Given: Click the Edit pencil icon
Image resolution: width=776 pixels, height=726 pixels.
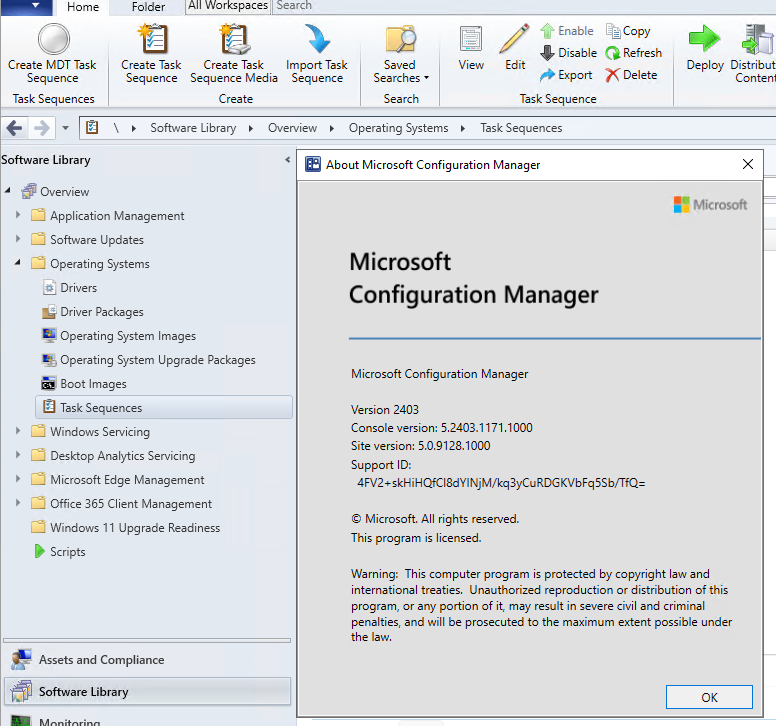Looking at the screenshot, I should point(514,39).
